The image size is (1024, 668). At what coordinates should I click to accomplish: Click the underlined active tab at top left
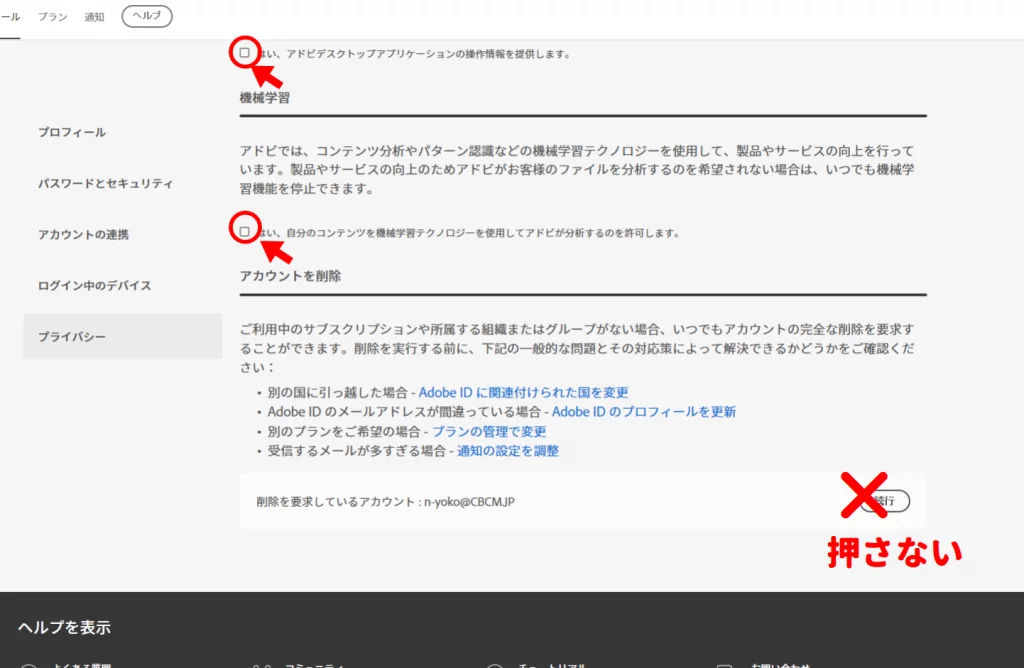click(9, 17)
